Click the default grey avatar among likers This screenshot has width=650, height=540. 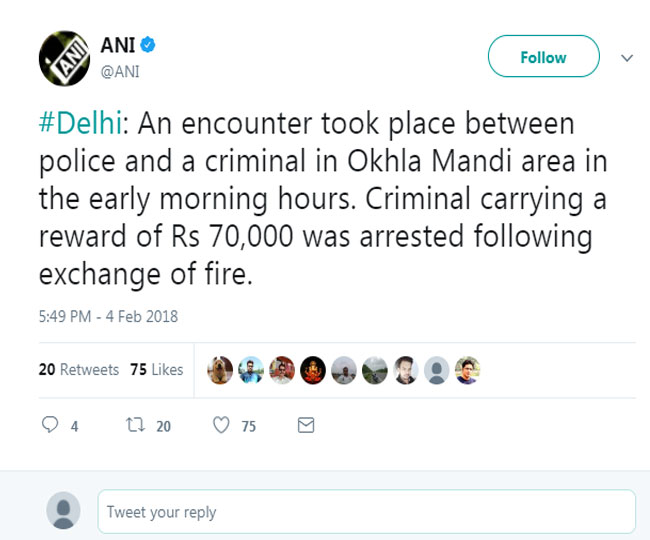point(437,370)
